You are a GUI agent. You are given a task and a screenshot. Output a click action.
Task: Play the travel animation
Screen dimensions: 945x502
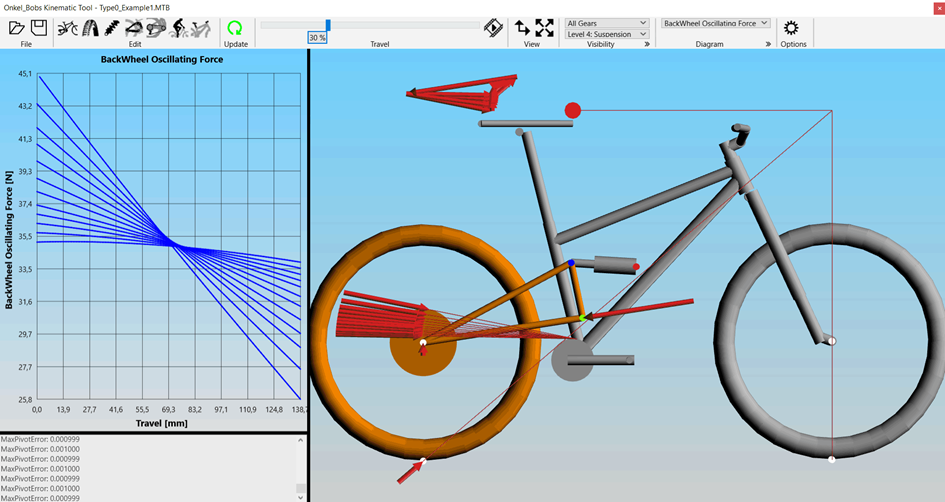pyautogui.click(x=493, y=28)
